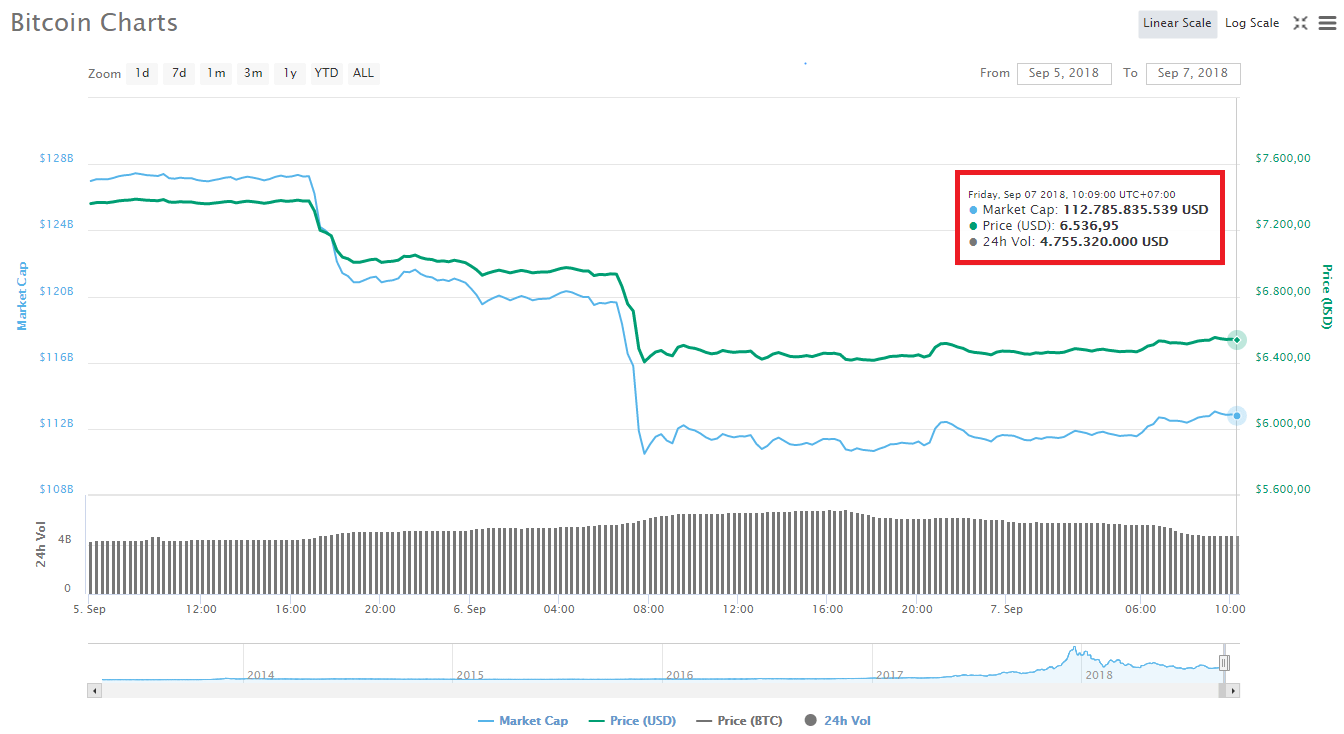Click the Market Cap vertical axis title
Screen dimensions: 1344x734
(22, 296)
